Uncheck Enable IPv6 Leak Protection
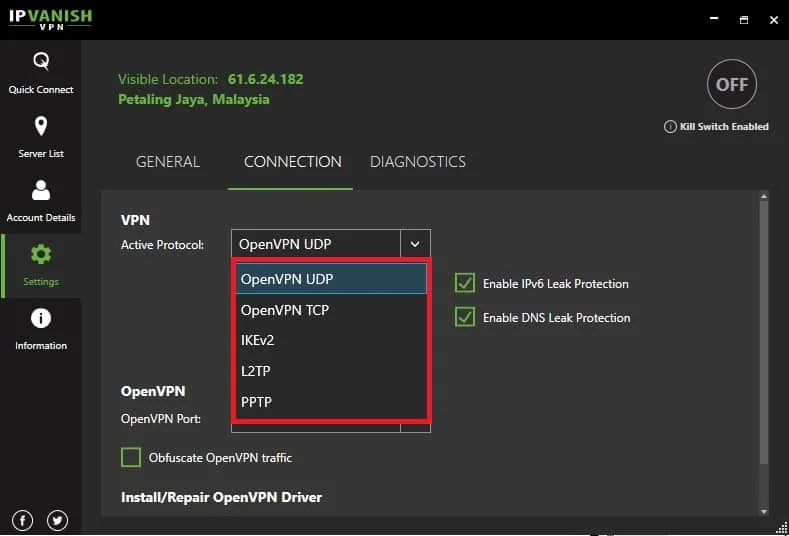Viewport: 789px width, 536px height. click(x=464, y=283)
